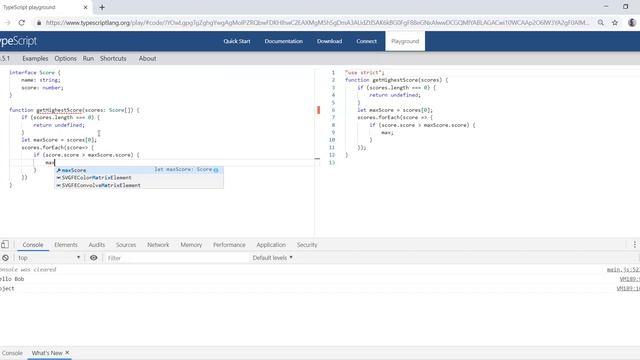Open the Examples menu
Screen dimensions: 640x360
point(35,58)
